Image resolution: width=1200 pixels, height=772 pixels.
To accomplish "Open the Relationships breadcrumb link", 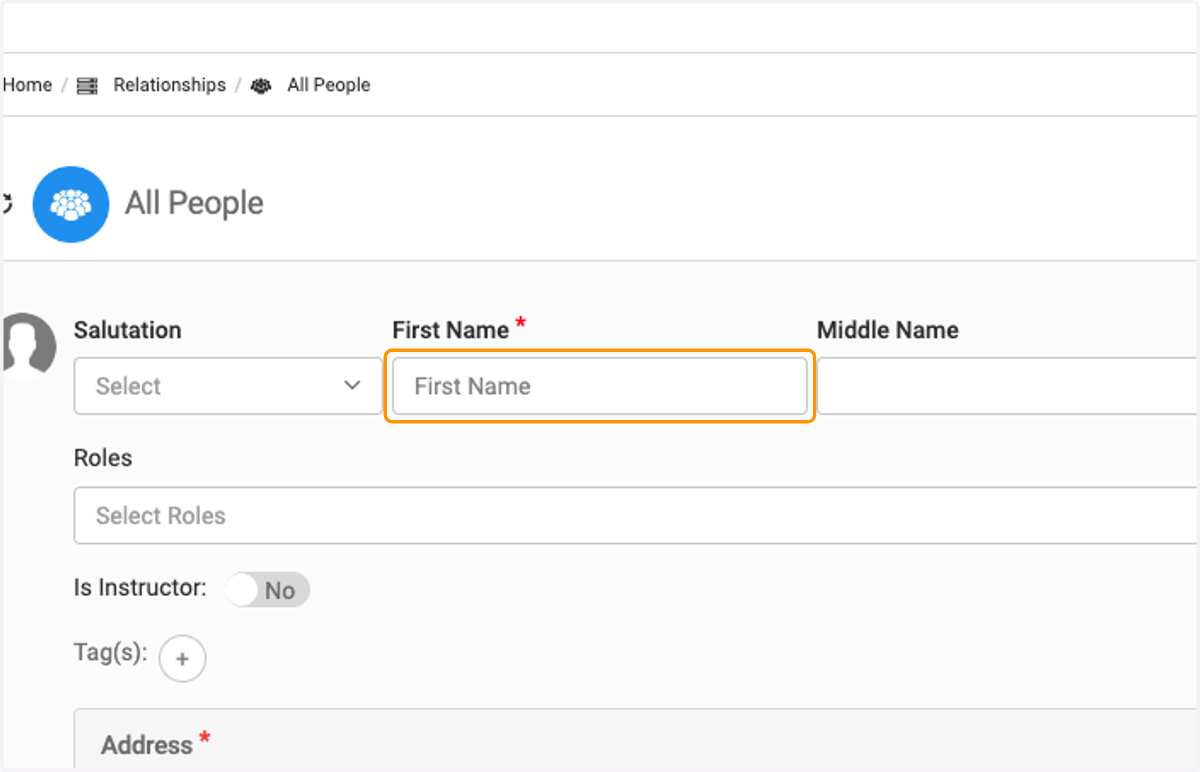I will pyautogui.click(x=169, y=85).
